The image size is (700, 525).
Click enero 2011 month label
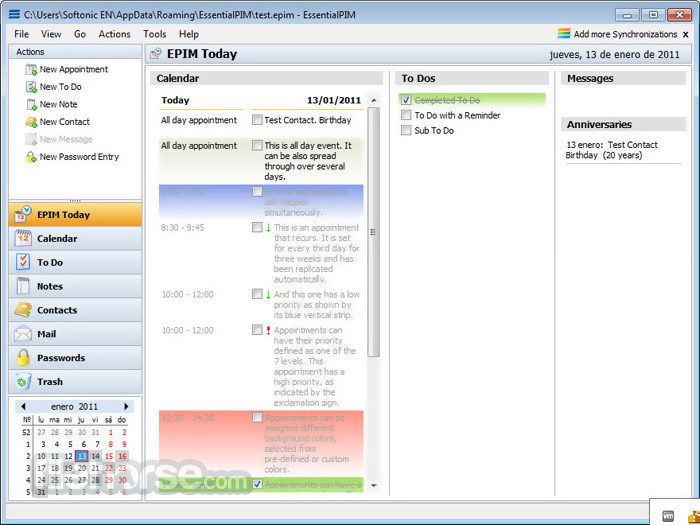point(74,407)
